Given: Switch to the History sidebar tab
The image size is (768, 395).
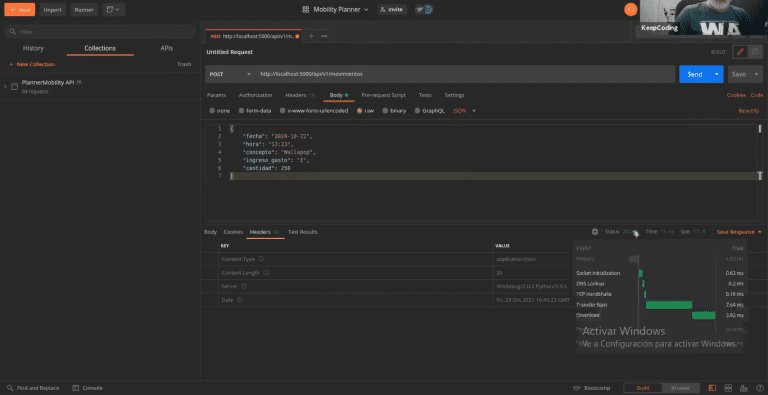Looking at the screenshot, I should (x=33, y=49).
